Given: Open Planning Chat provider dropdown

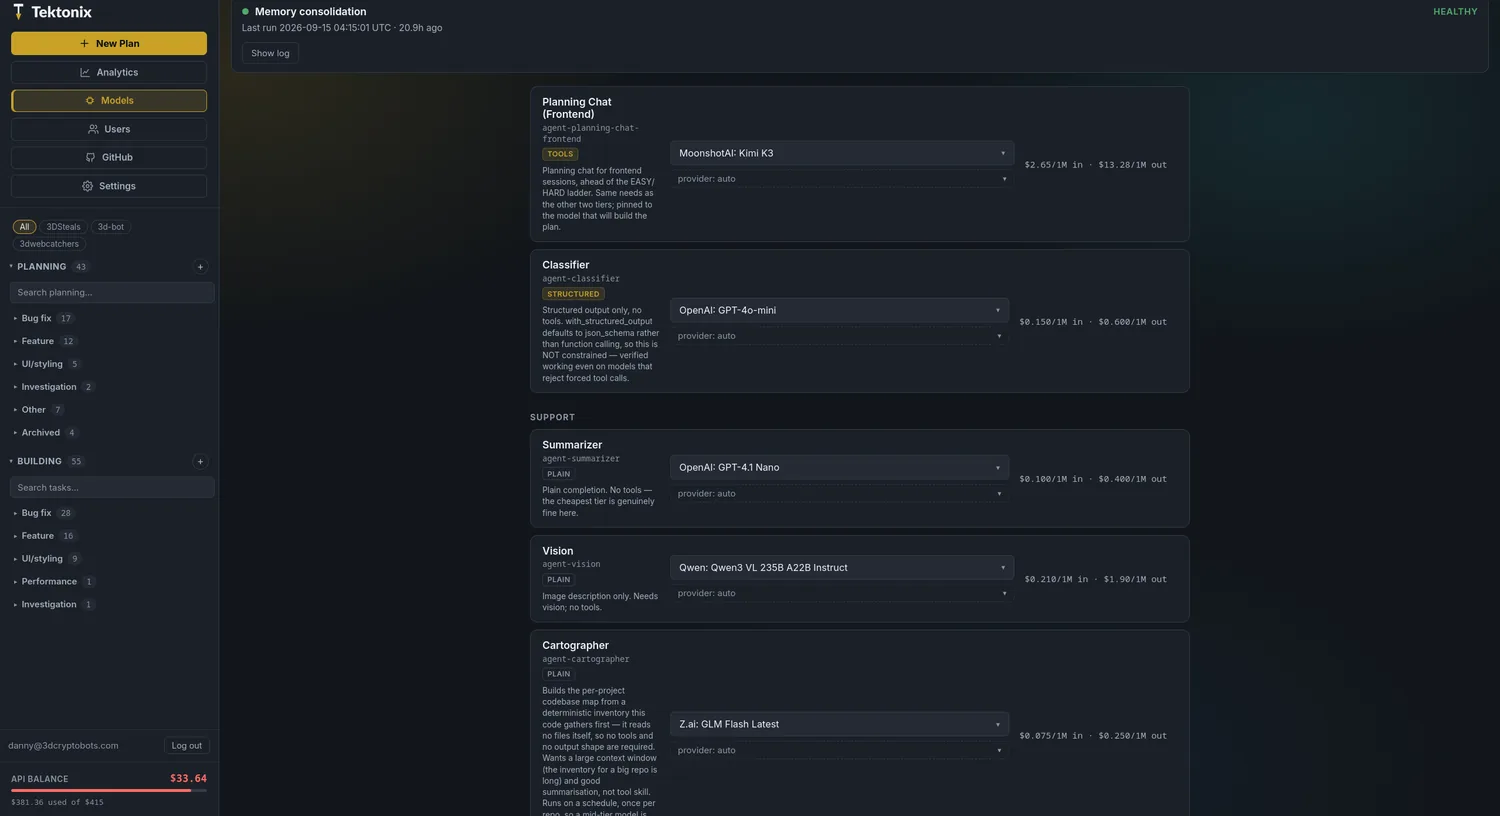Looking at the screenshot, I should (842, 180).
